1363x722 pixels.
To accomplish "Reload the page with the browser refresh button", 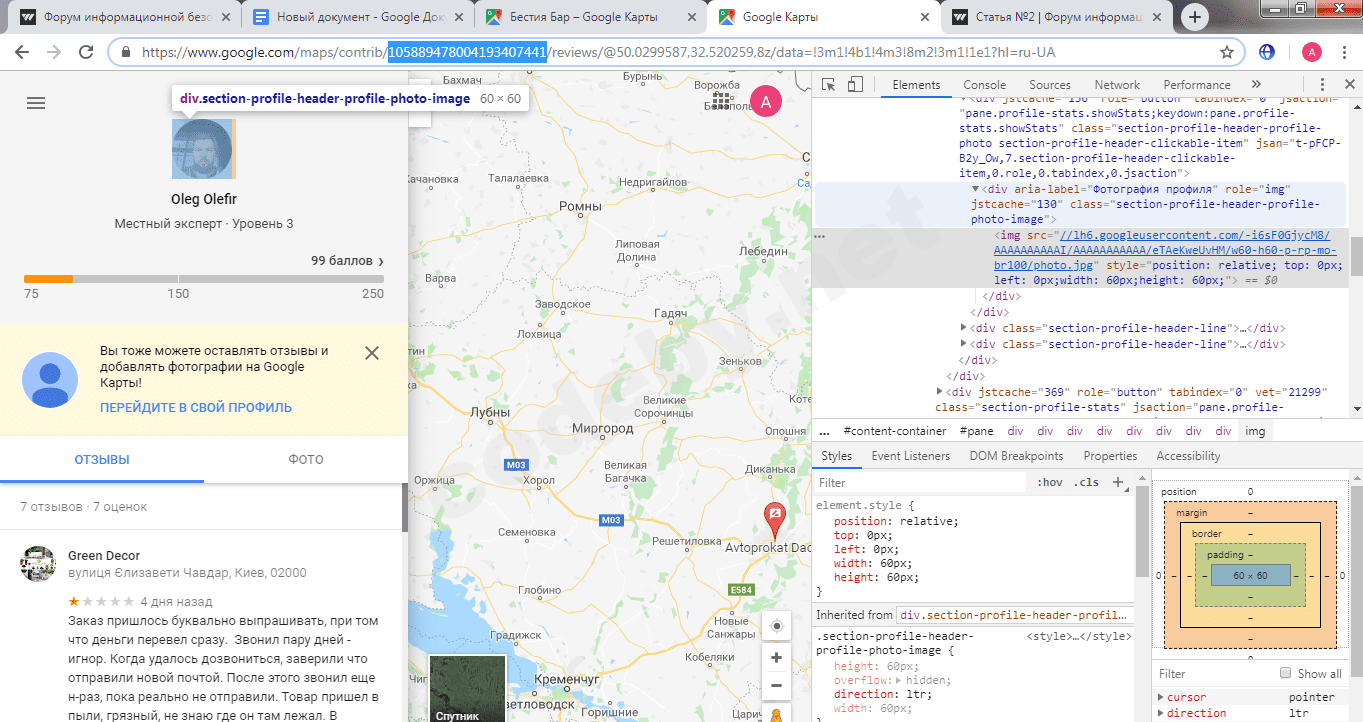I will pyautogui.click(x=86, y=52).
